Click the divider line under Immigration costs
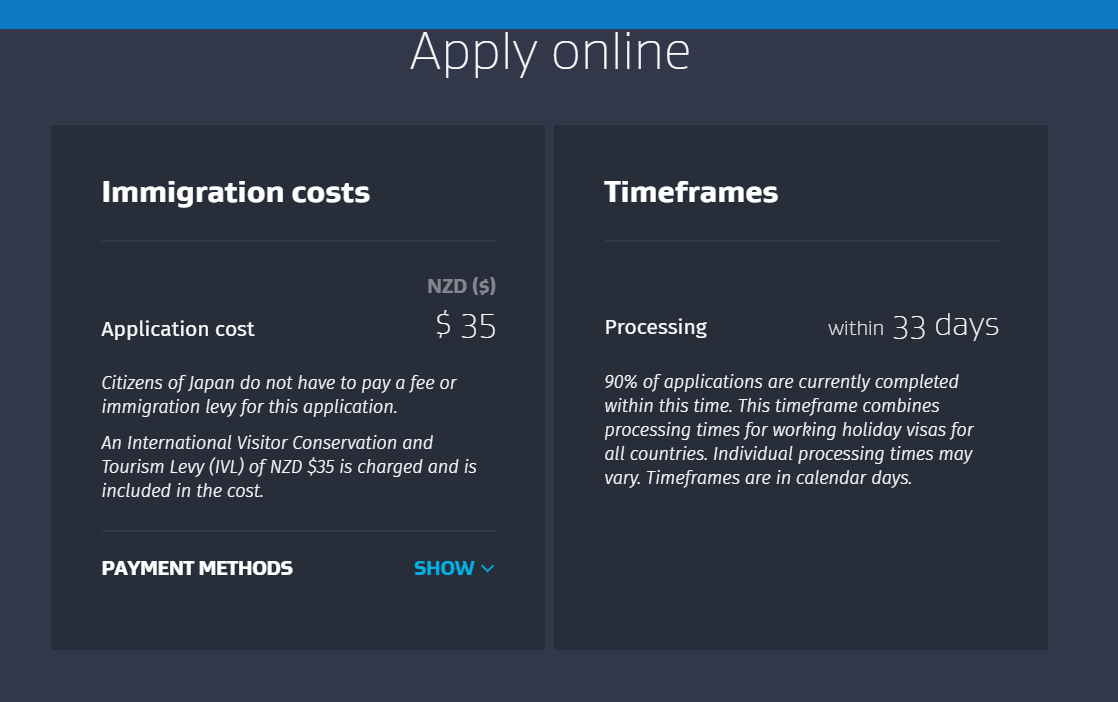Image resolution: width=1118 pixels, height=702 pixels. (x=299, y=241)
